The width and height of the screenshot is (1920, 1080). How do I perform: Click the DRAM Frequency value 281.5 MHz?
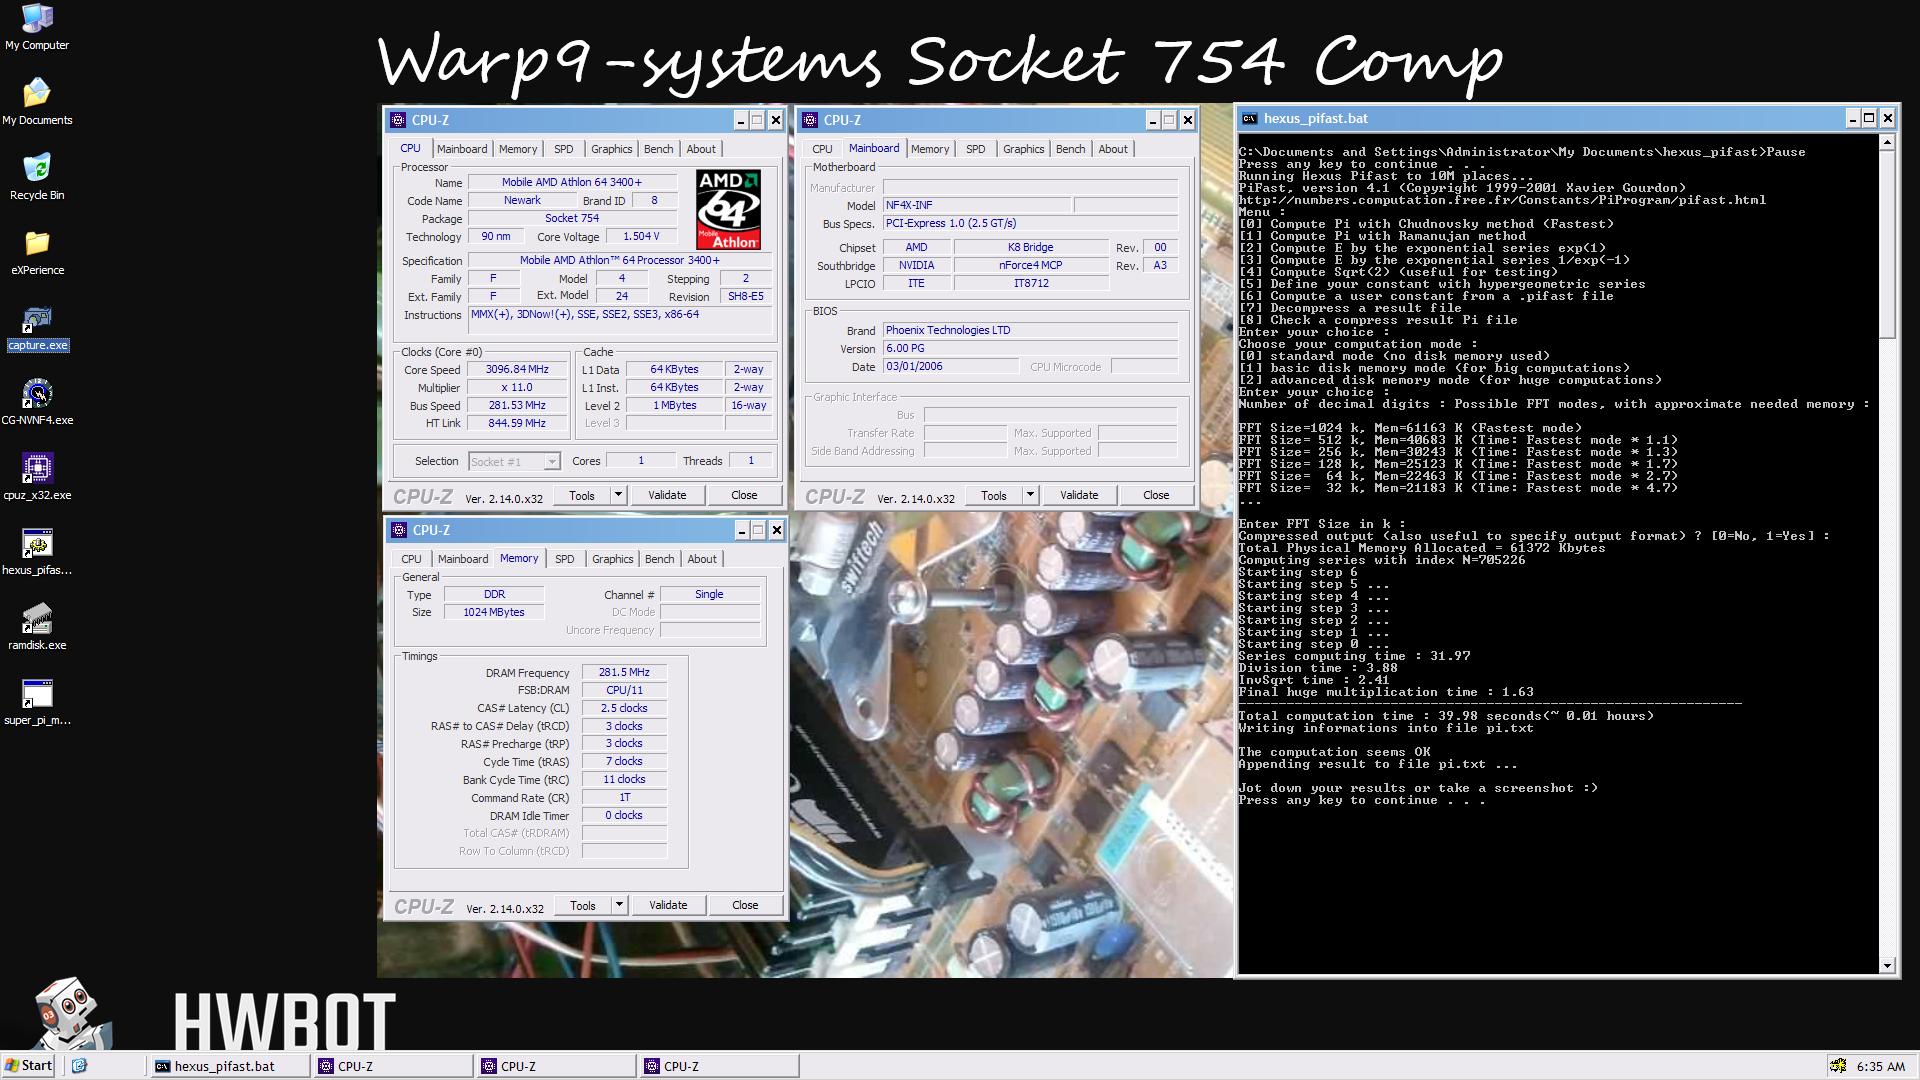point(624,672)
